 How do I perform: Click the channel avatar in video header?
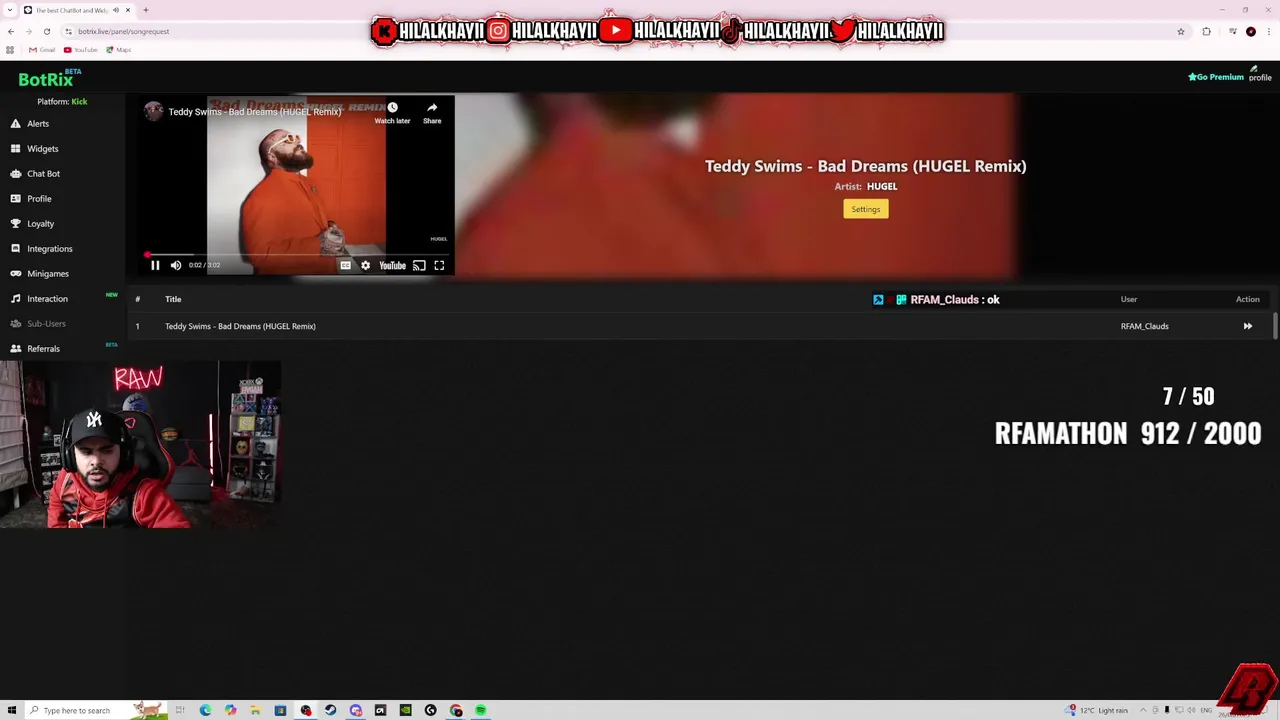153,111
